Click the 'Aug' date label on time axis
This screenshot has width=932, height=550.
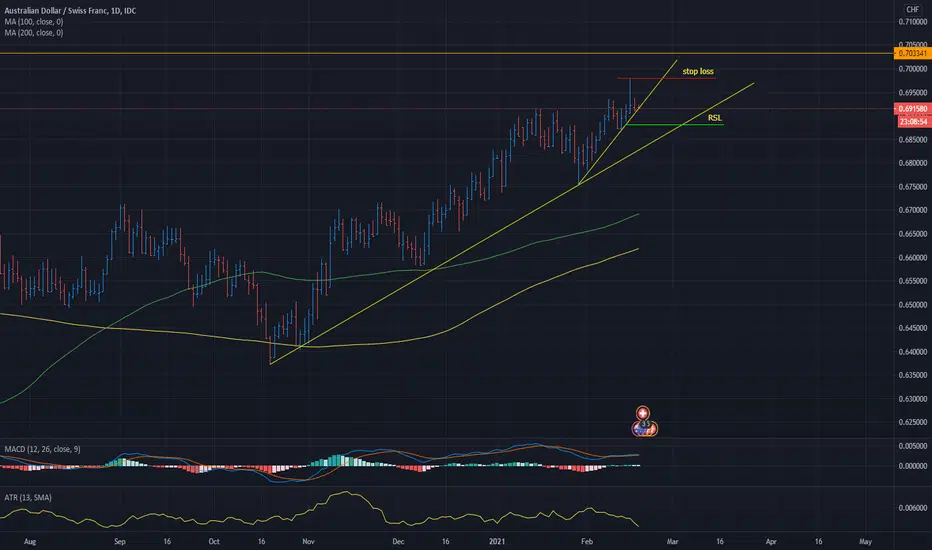[30, 542]
